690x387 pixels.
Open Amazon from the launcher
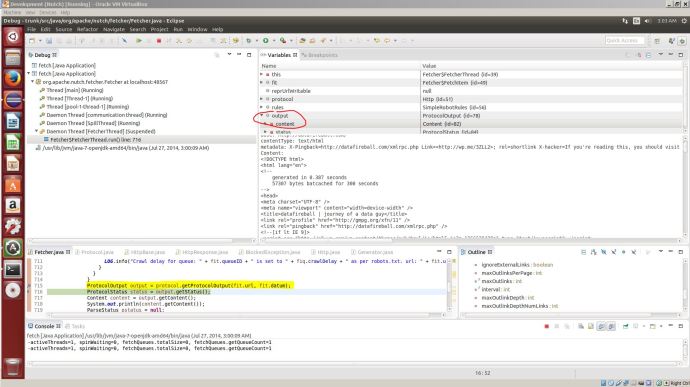[x=13, y=206]
